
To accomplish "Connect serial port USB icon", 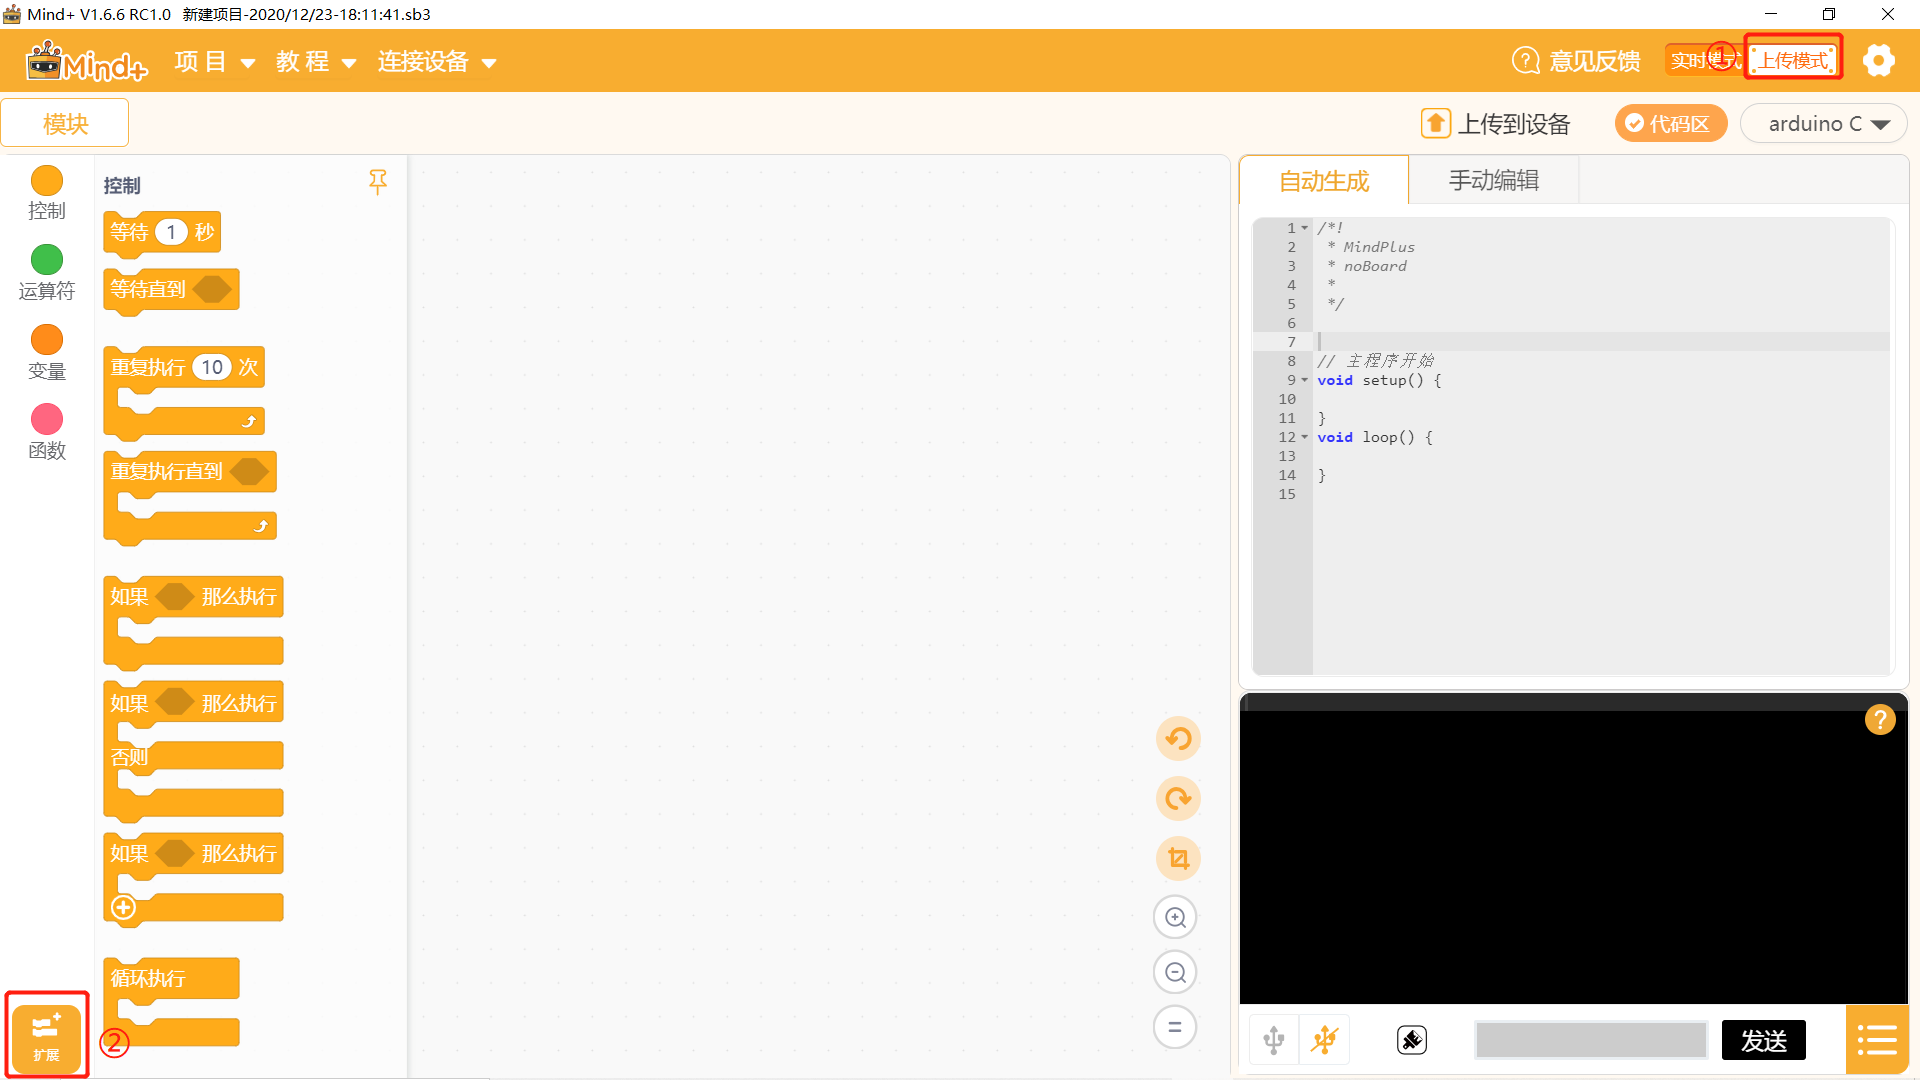I will 1274,1040.
